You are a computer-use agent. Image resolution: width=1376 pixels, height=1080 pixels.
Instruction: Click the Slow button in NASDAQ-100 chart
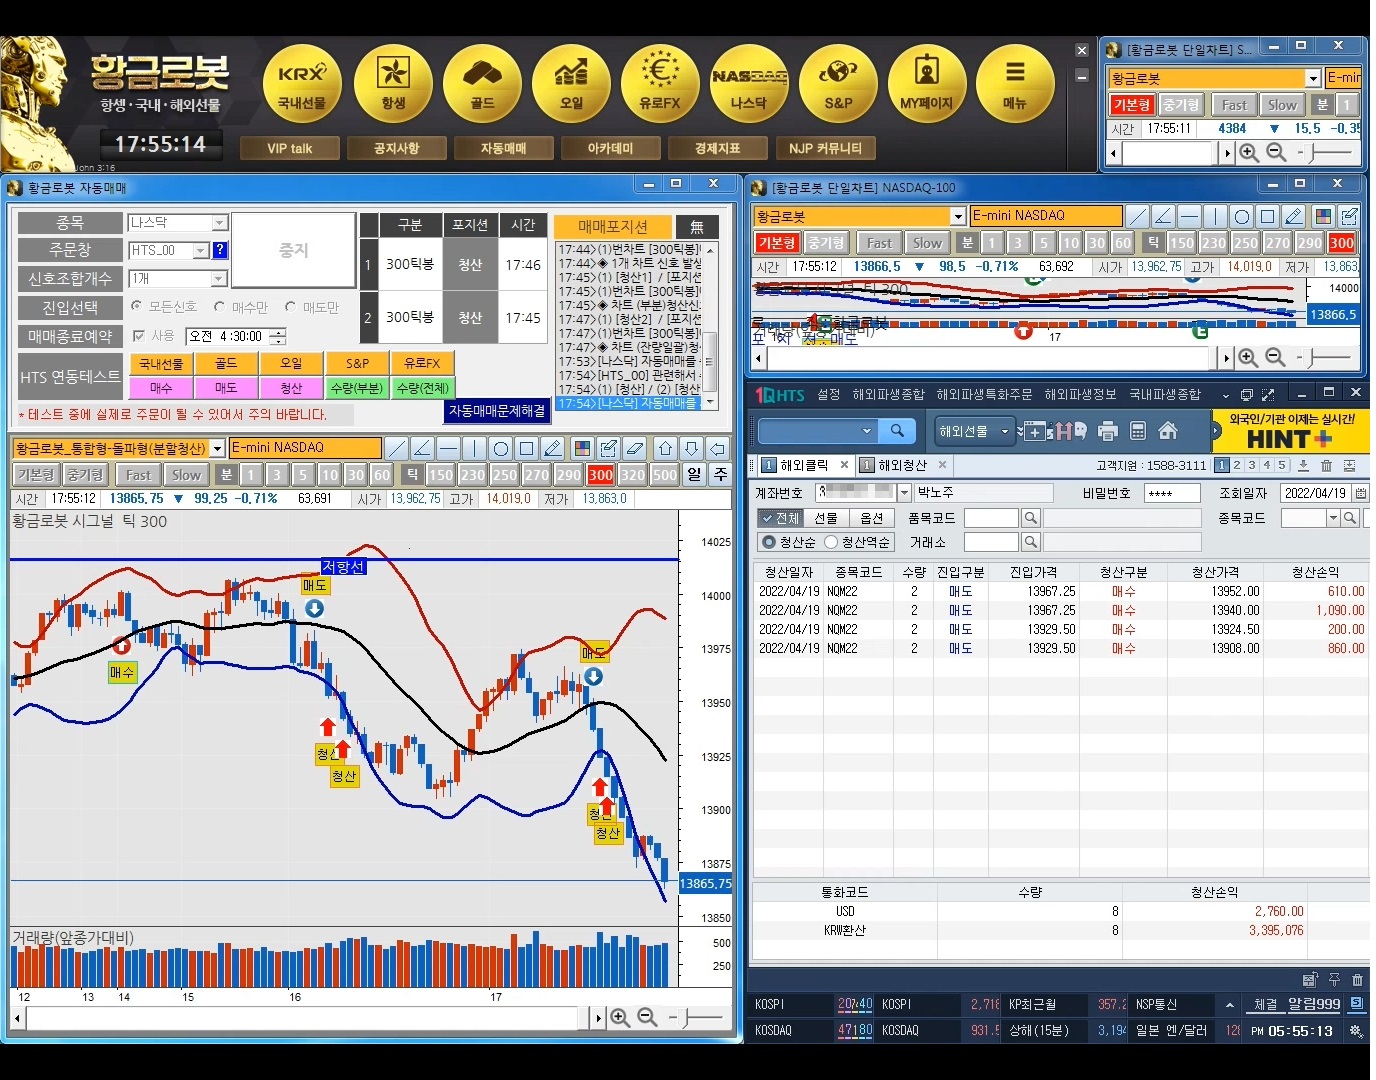(926, 243)
